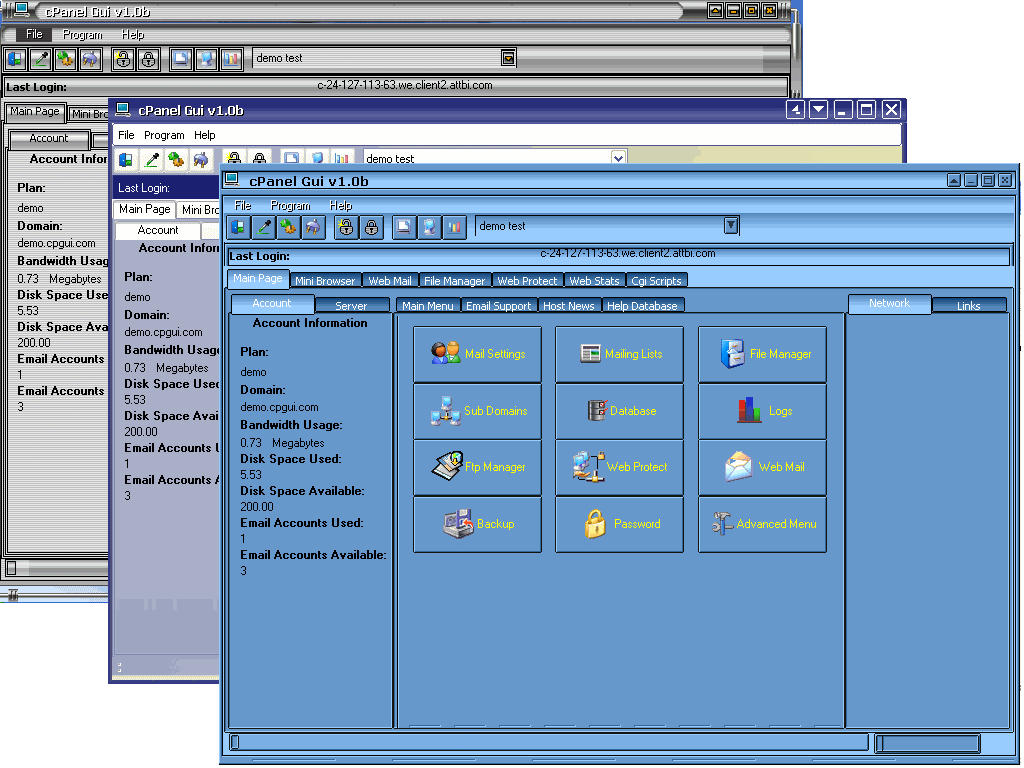Click the bottom status bar of front window

pyautogui.click(x=548, y=742)
